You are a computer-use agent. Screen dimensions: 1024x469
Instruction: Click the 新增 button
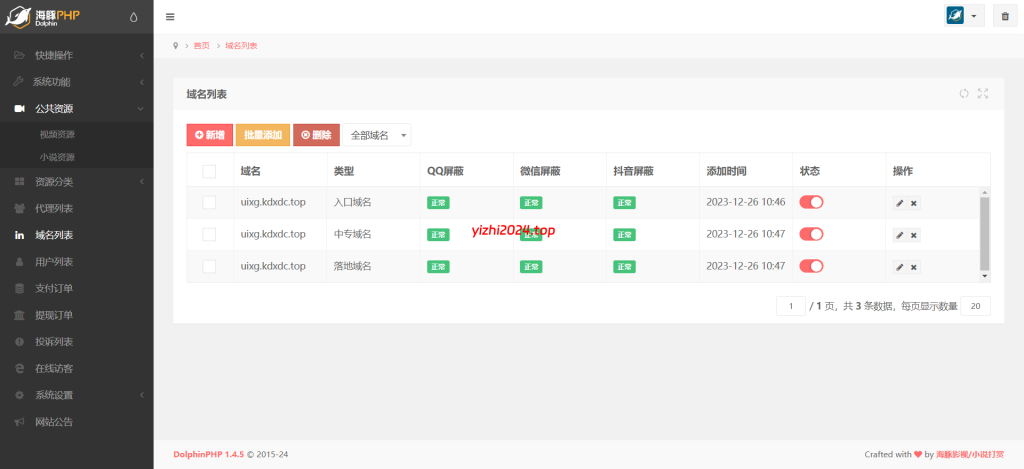click(209, 135)
